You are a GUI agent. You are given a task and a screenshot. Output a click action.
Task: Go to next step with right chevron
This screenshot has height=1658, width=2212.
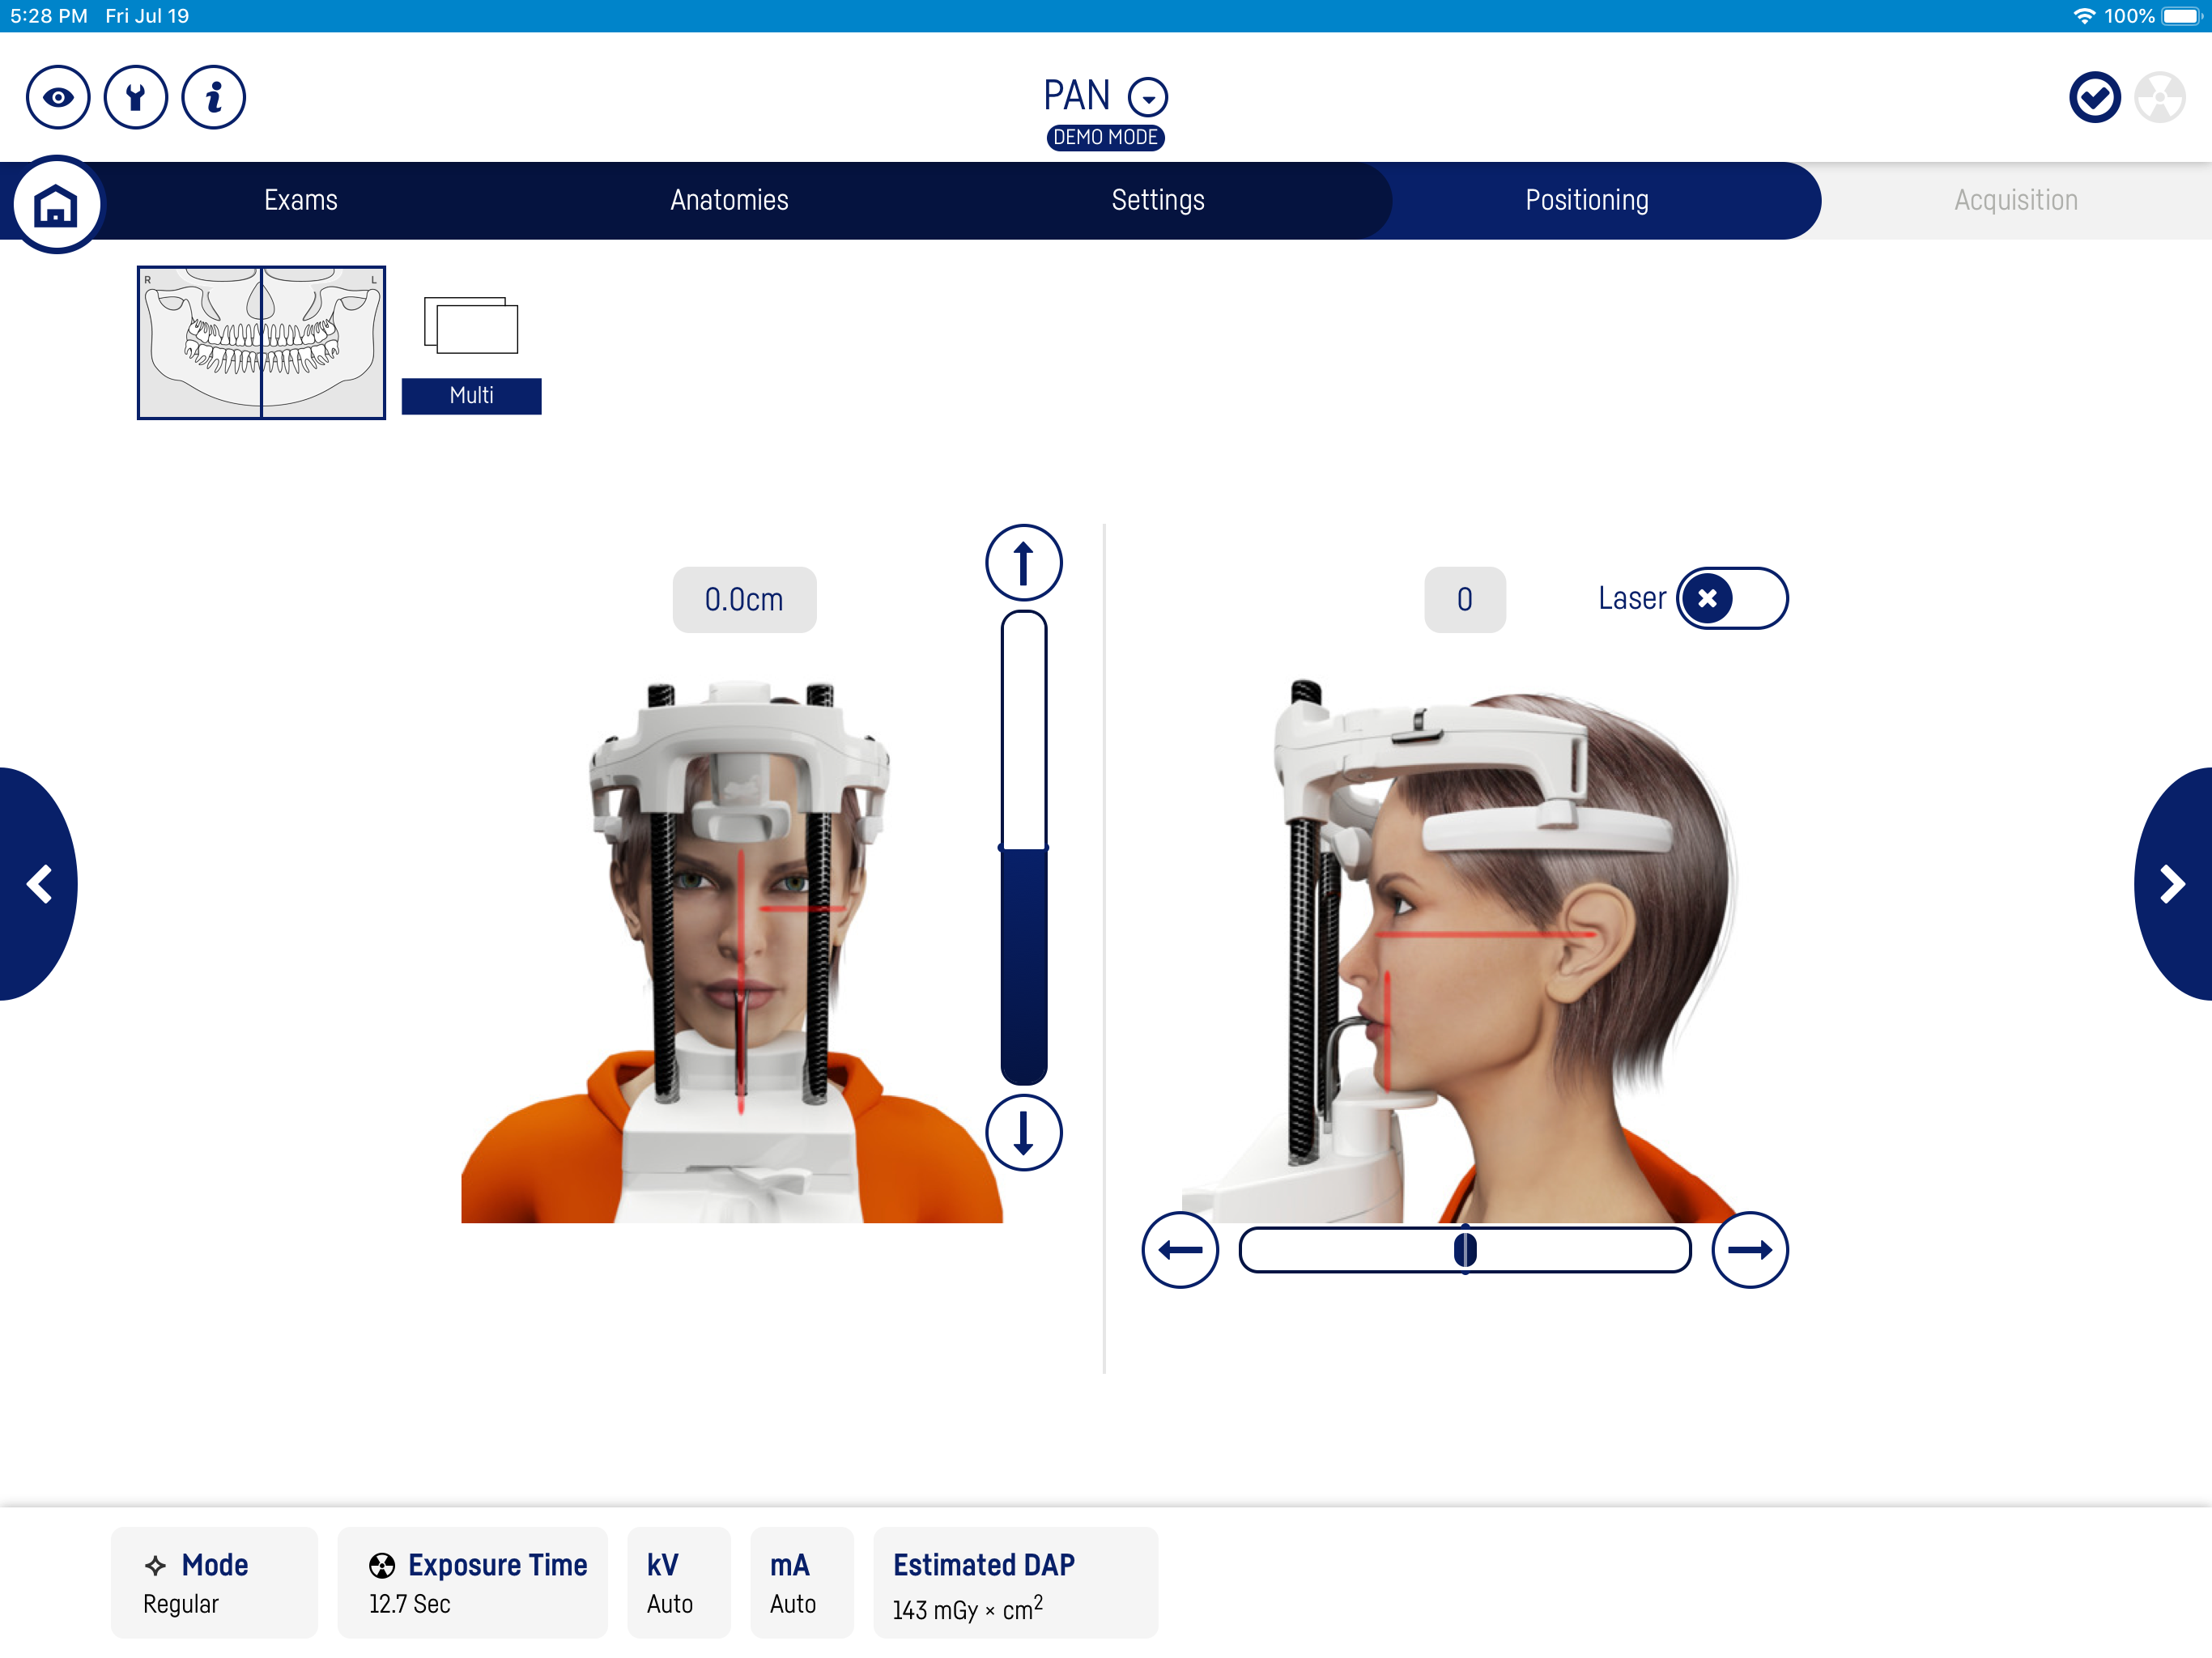pos(2172,884)
